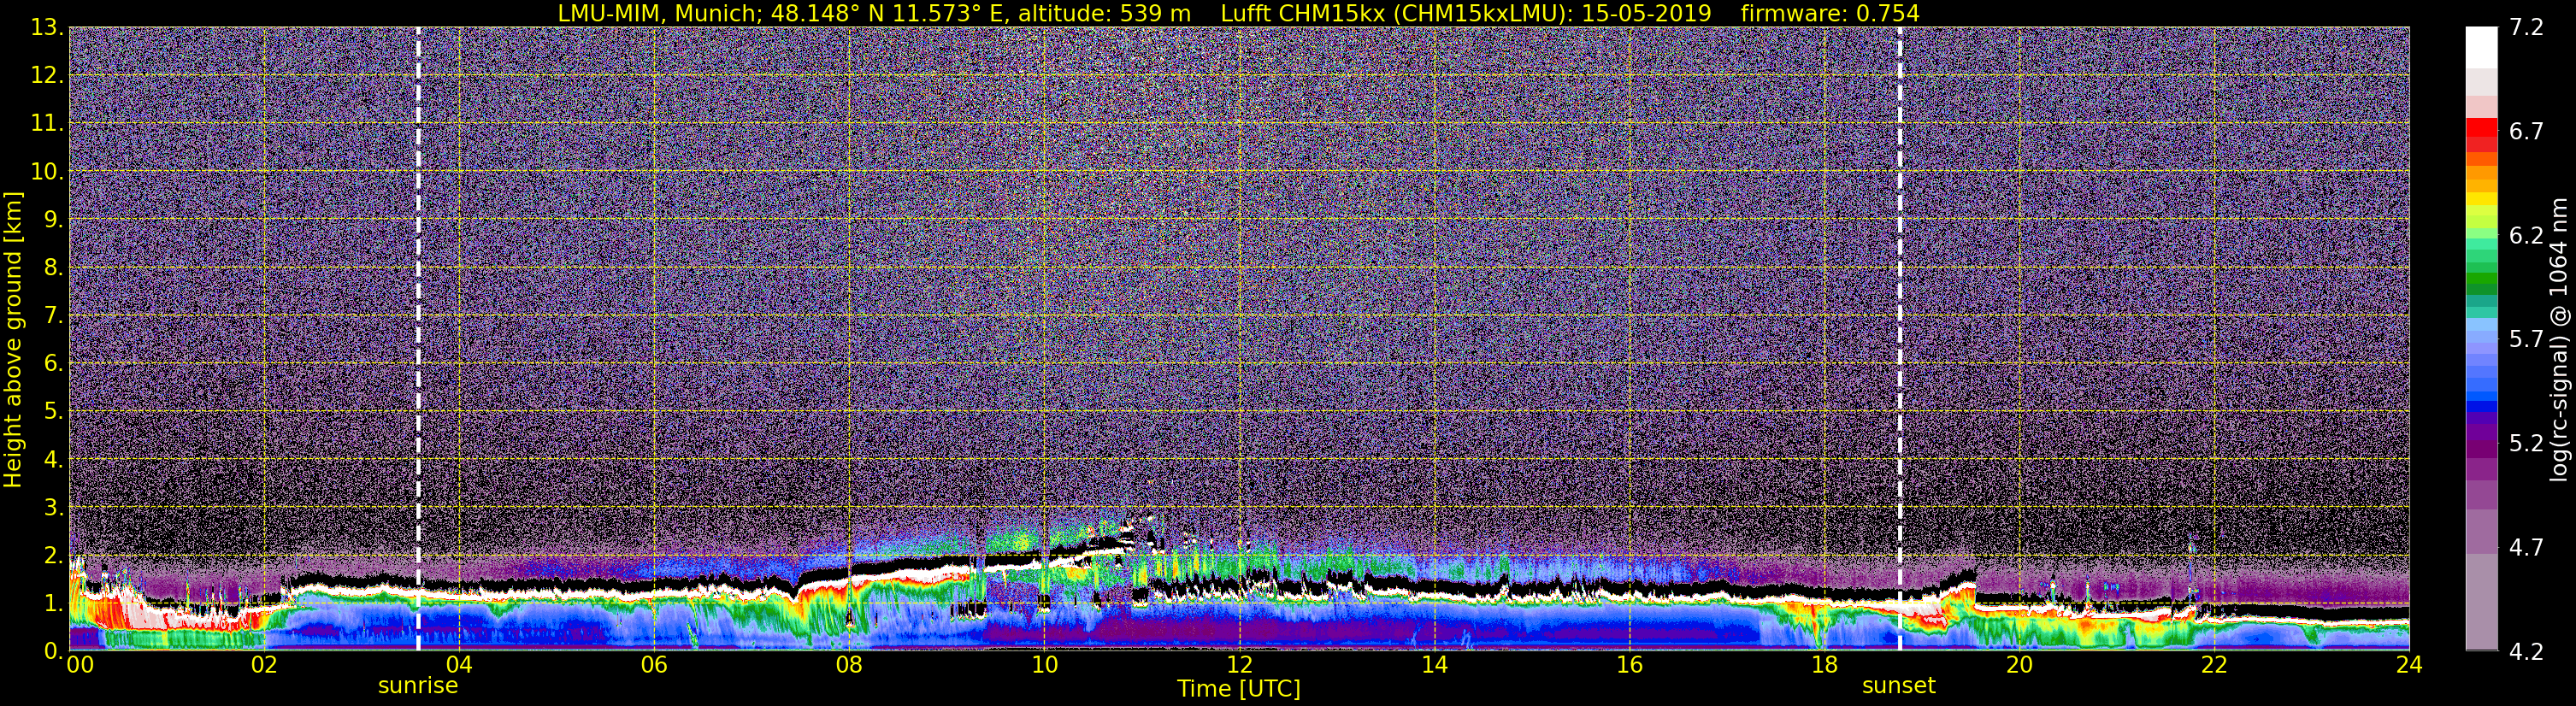2576x706 pixels.
Task: Click the y-axis tick label '12.'
Action: tap(47, 75)
